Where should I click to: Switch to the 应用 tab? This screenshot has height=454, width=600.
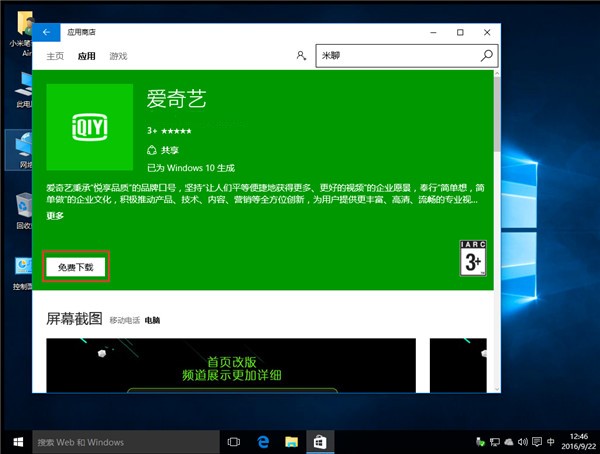tap(86, 56)
